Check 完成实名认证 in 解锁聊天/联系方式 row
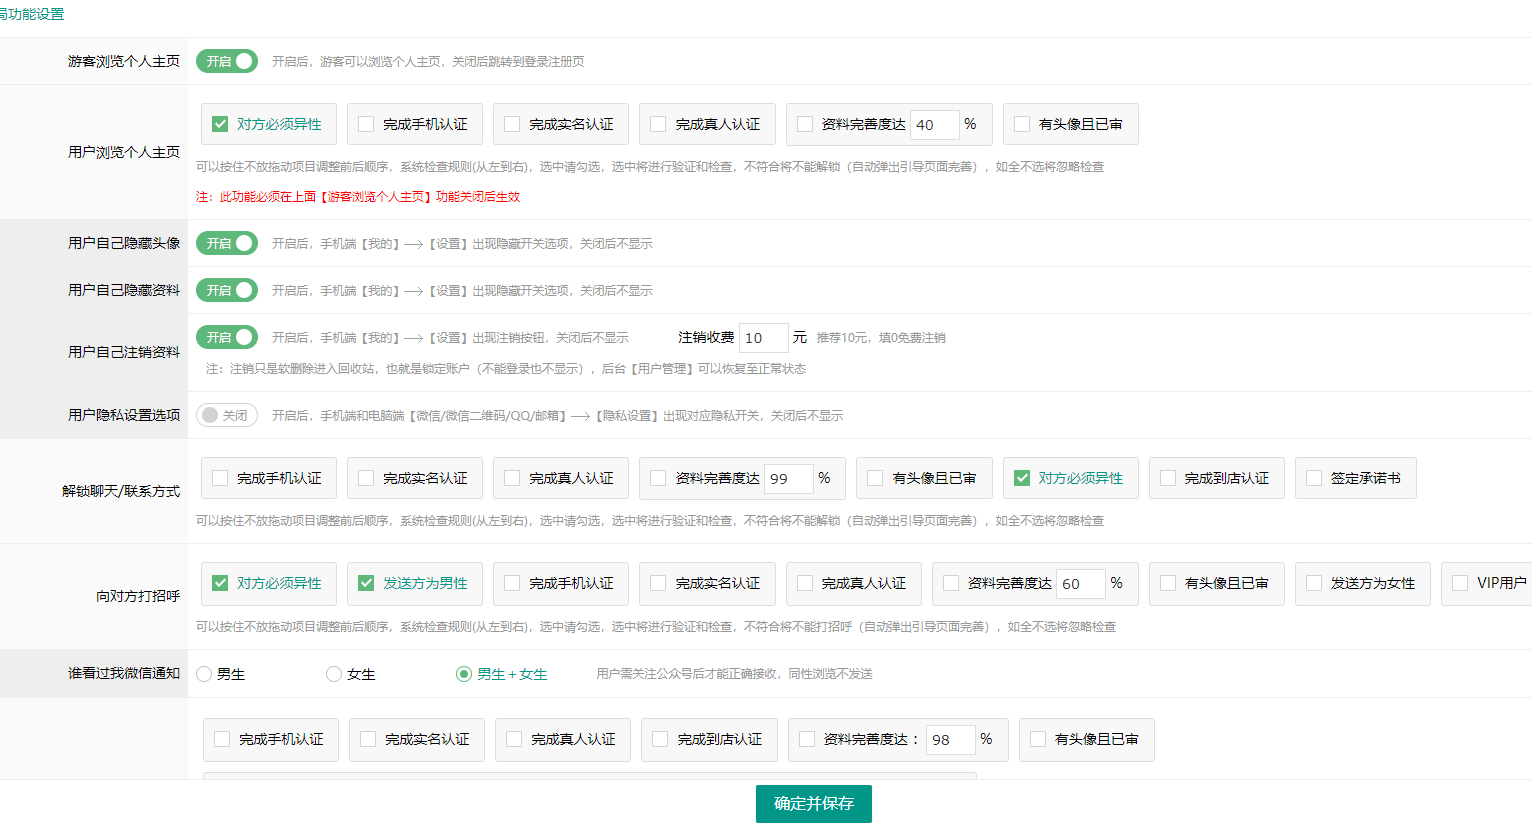Viewport: 1532px width, 825px height. click(366, 478)
